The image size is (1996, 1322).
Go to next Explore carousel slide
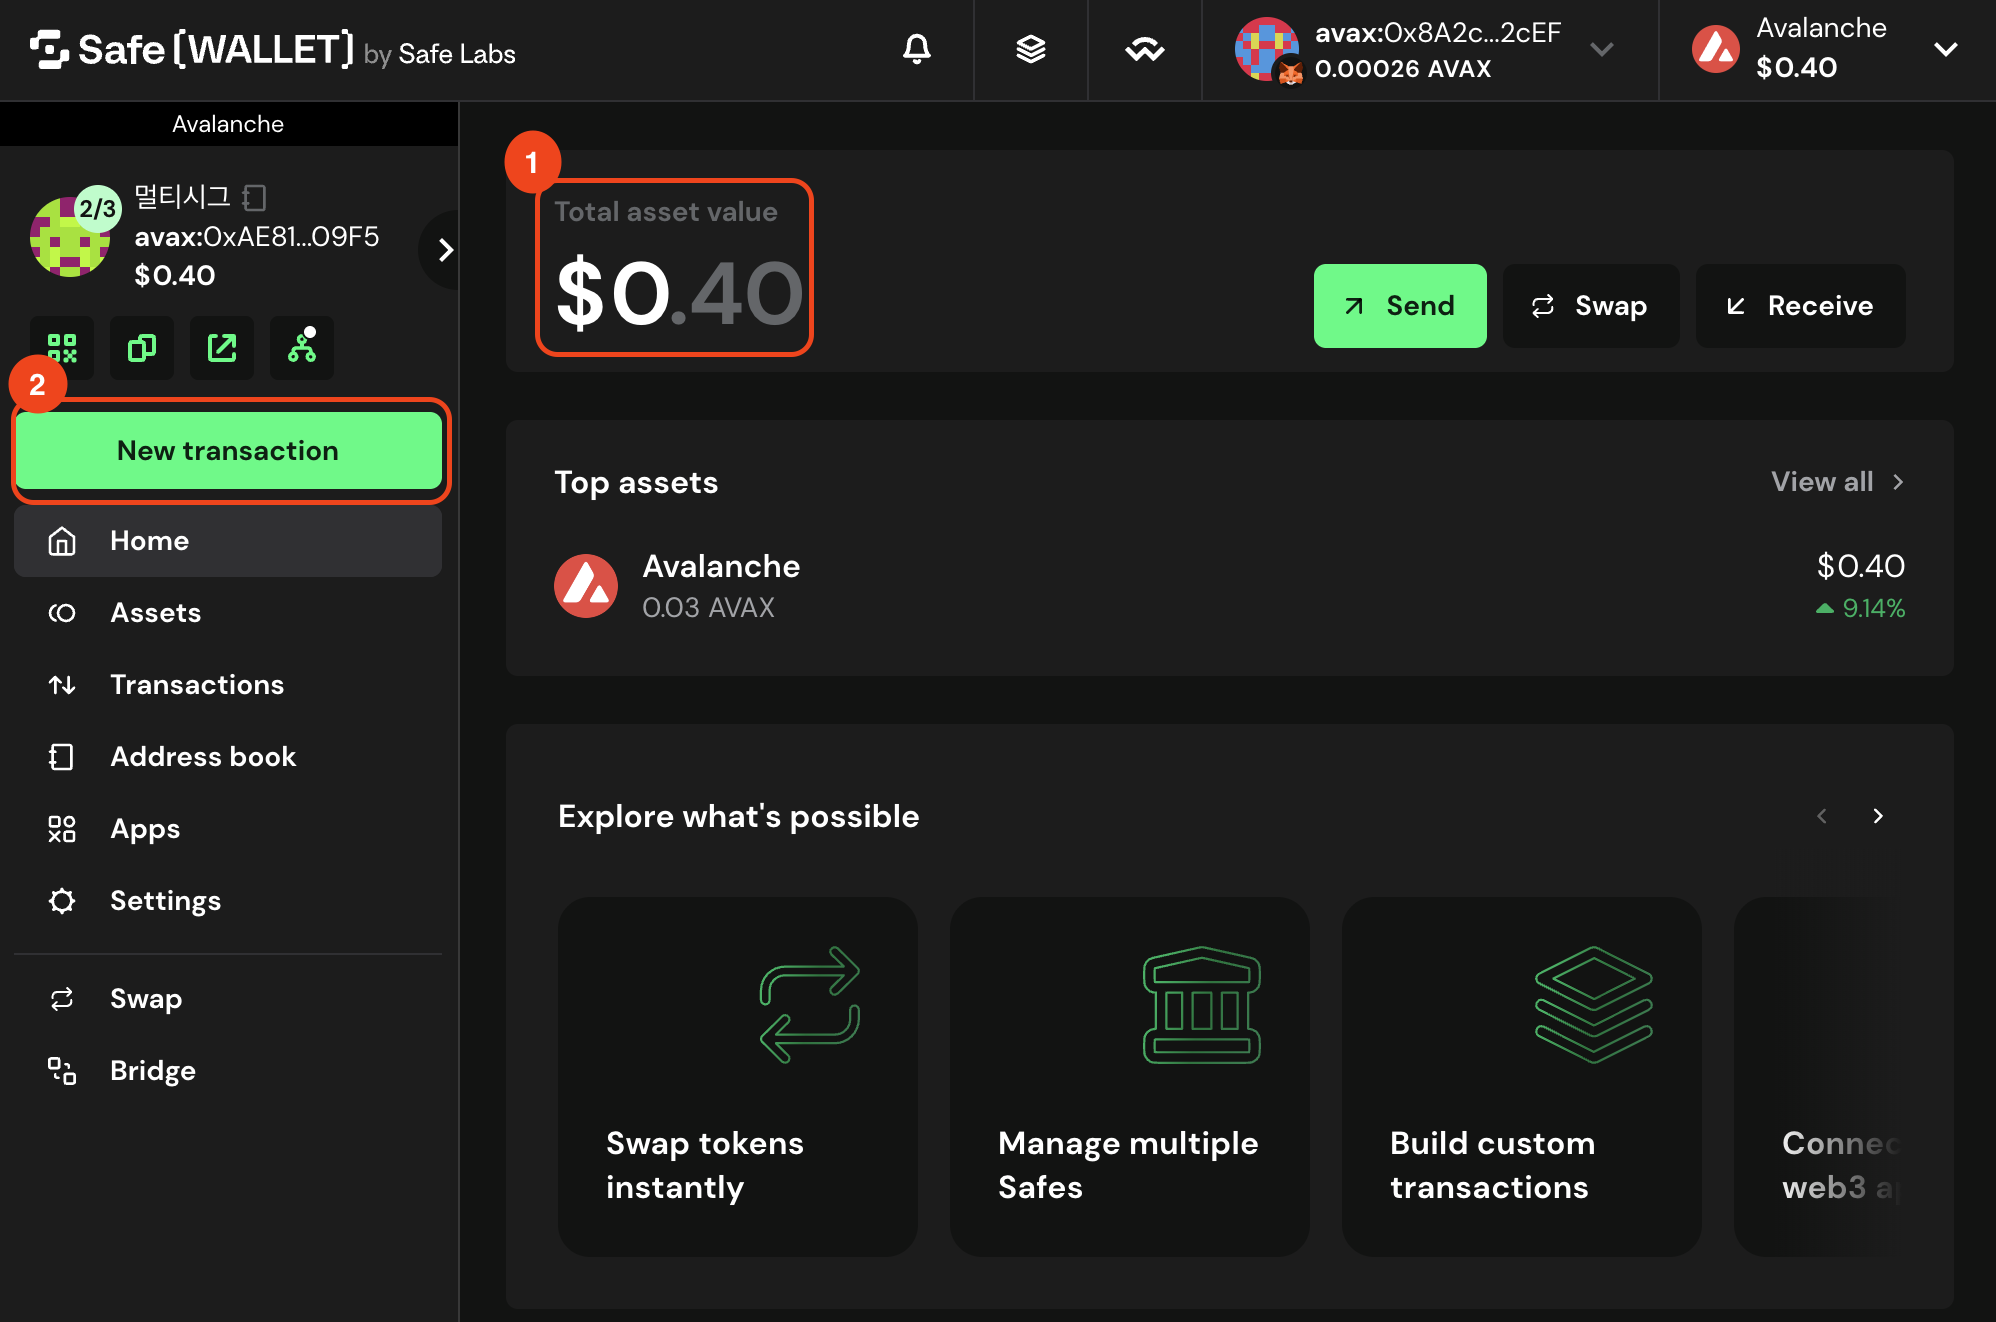click(x=1878, y=816)
